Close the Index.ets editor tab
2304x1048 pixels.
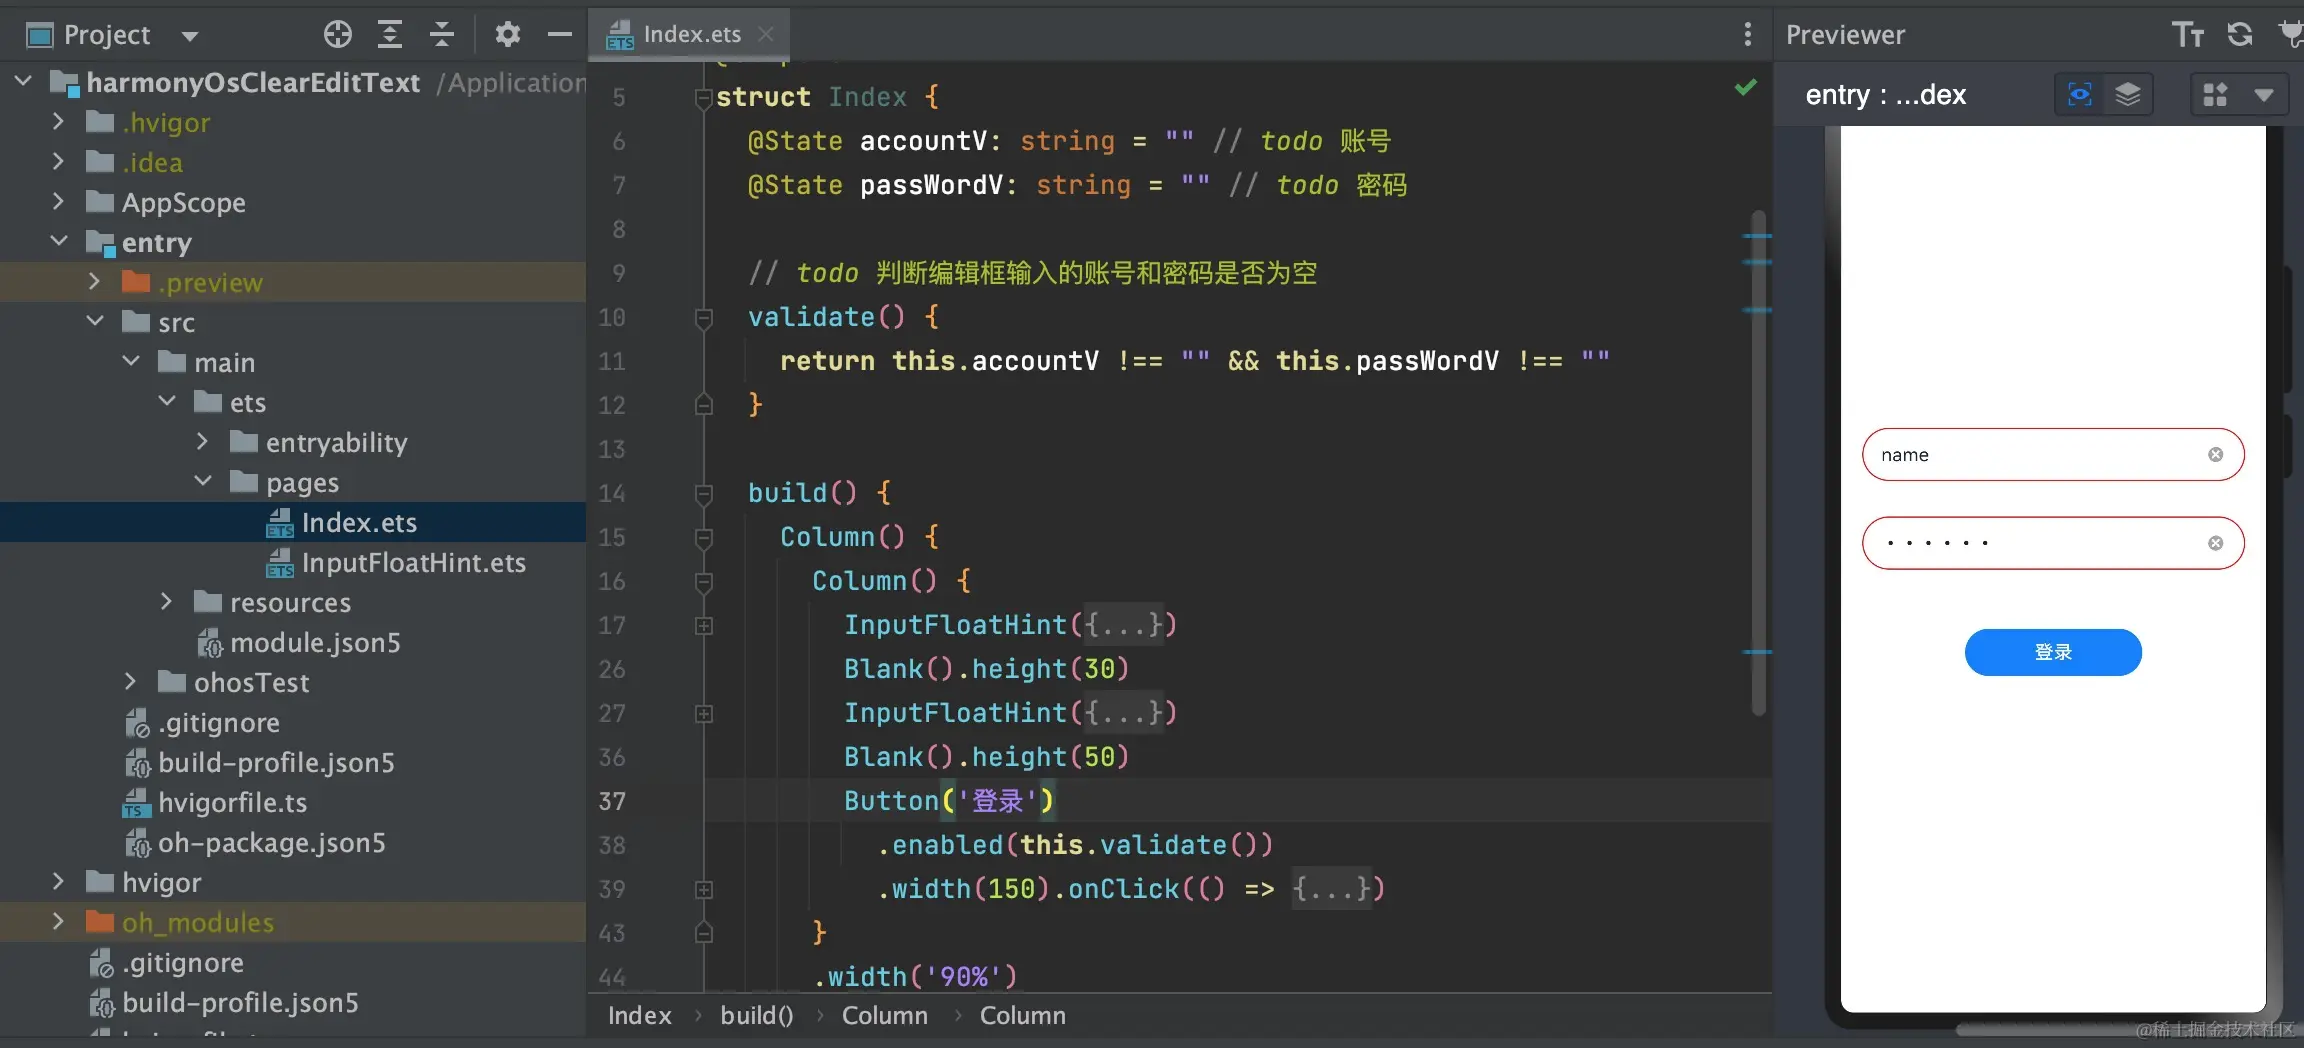click(x=766, y=34)
